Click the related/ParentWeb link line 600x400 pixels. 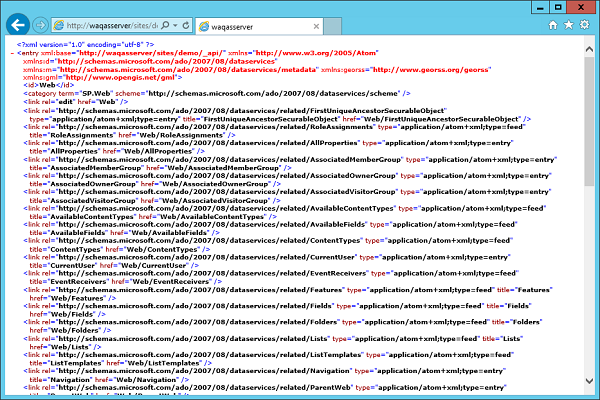pyautogui.click(x=265, y=387)
